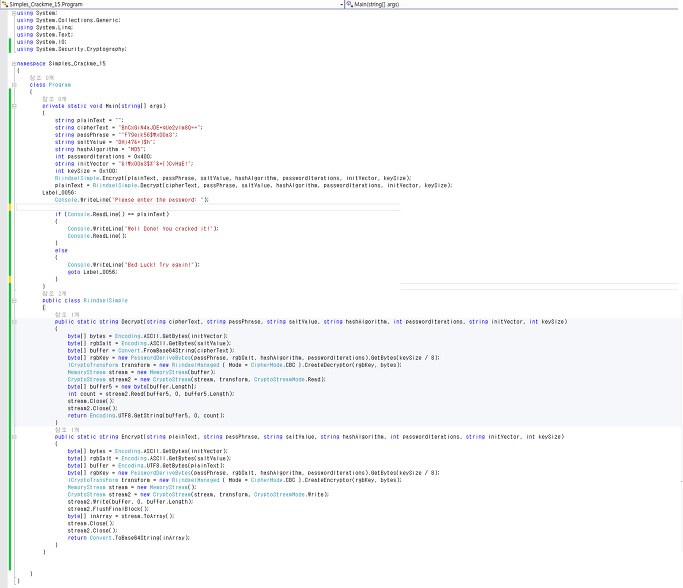Click the references CodeLens above Encrypt method

(x=67, y=430)
